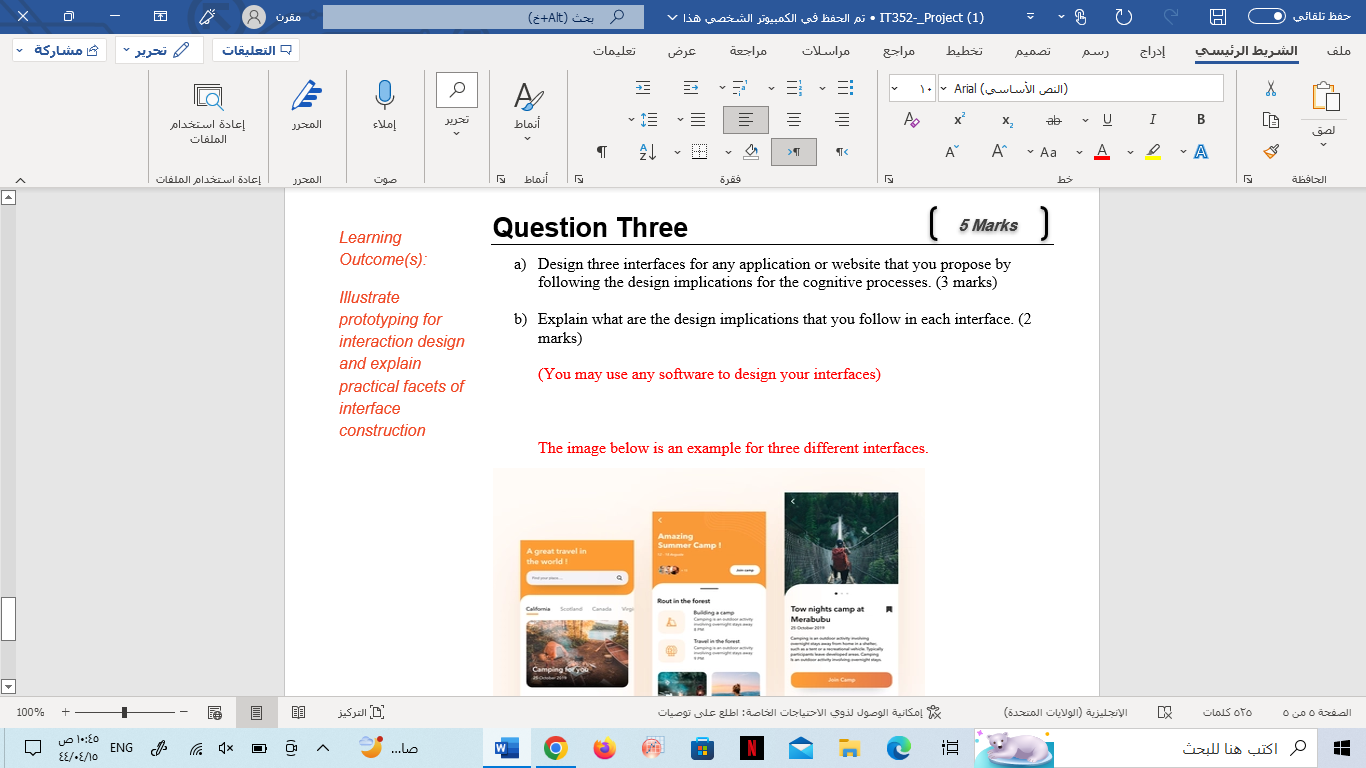The width and height of the screenshot is (1366, 768).
Task: Apply strikethrough formatting
Action: (1053, 120)
